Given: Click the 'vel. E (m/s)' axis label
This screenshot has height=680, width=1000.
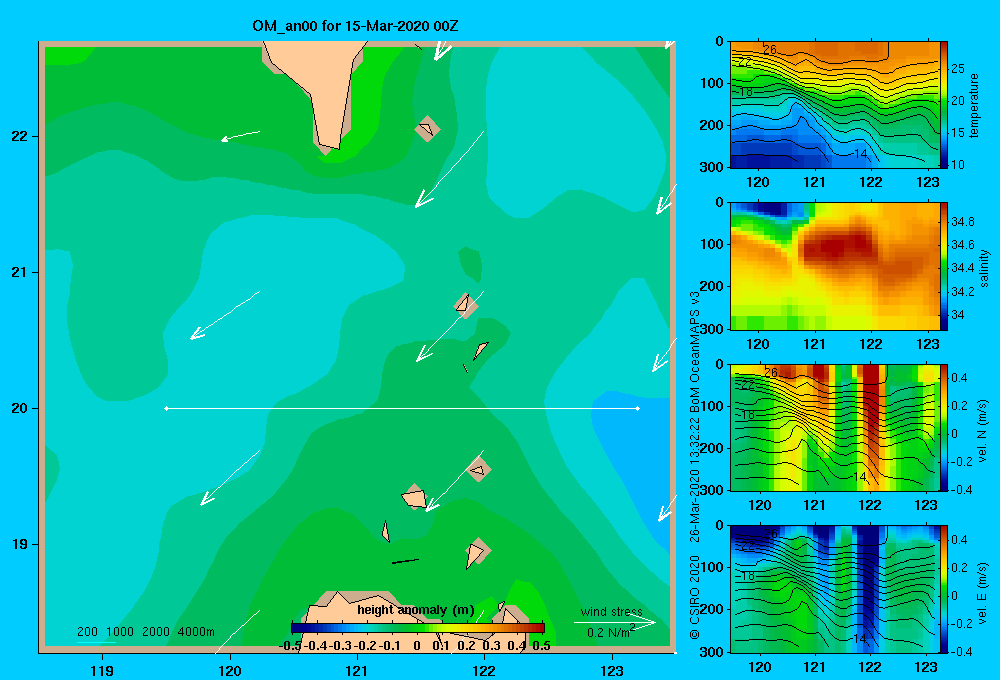Looking at the screenshot, I should click(983, 593).
